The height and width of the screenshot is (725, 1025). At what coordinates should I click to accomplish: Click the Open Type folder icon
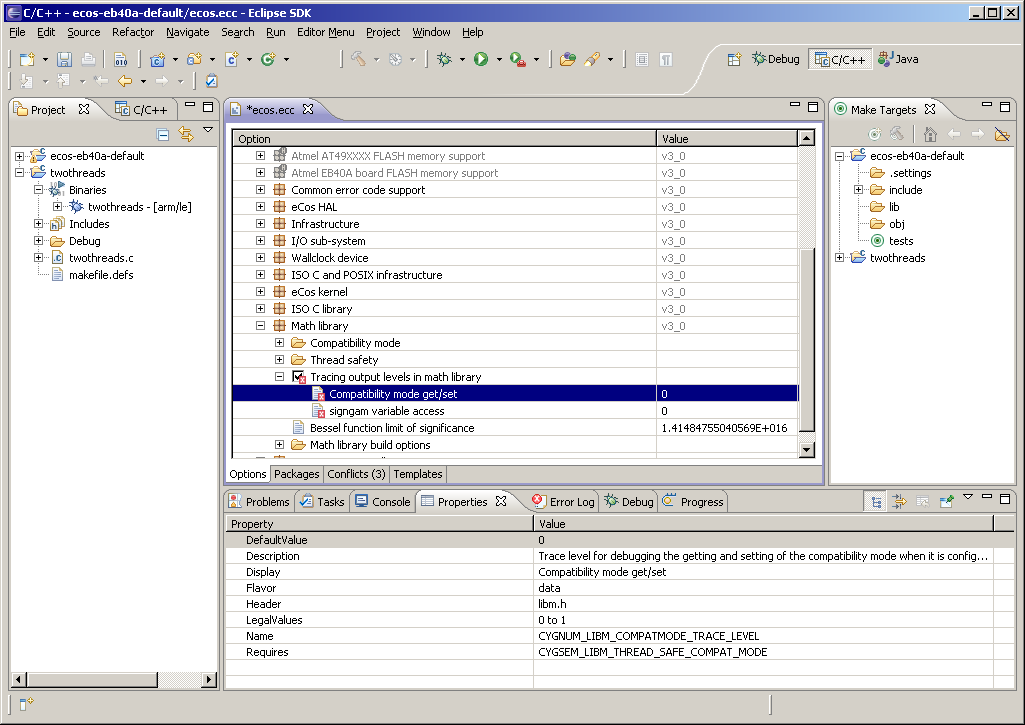point(568,59)
